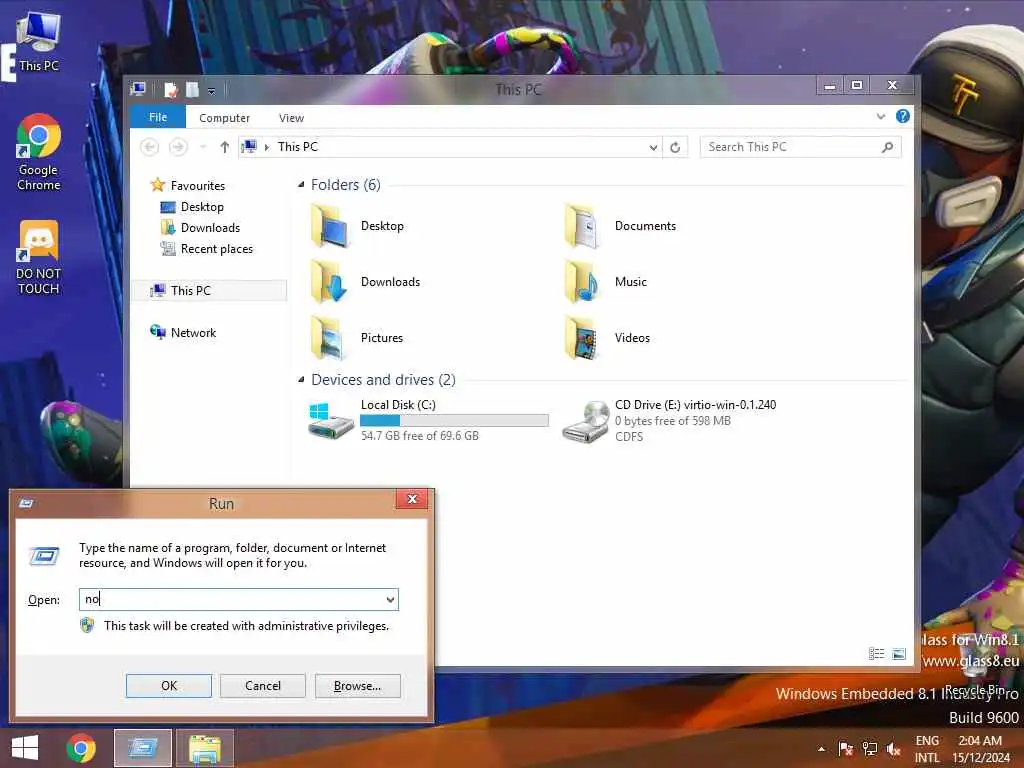The width and height of the screenshot is (1024, 768).
Task: Click the New folder icon in quick access toolbar
Action: 192,89
